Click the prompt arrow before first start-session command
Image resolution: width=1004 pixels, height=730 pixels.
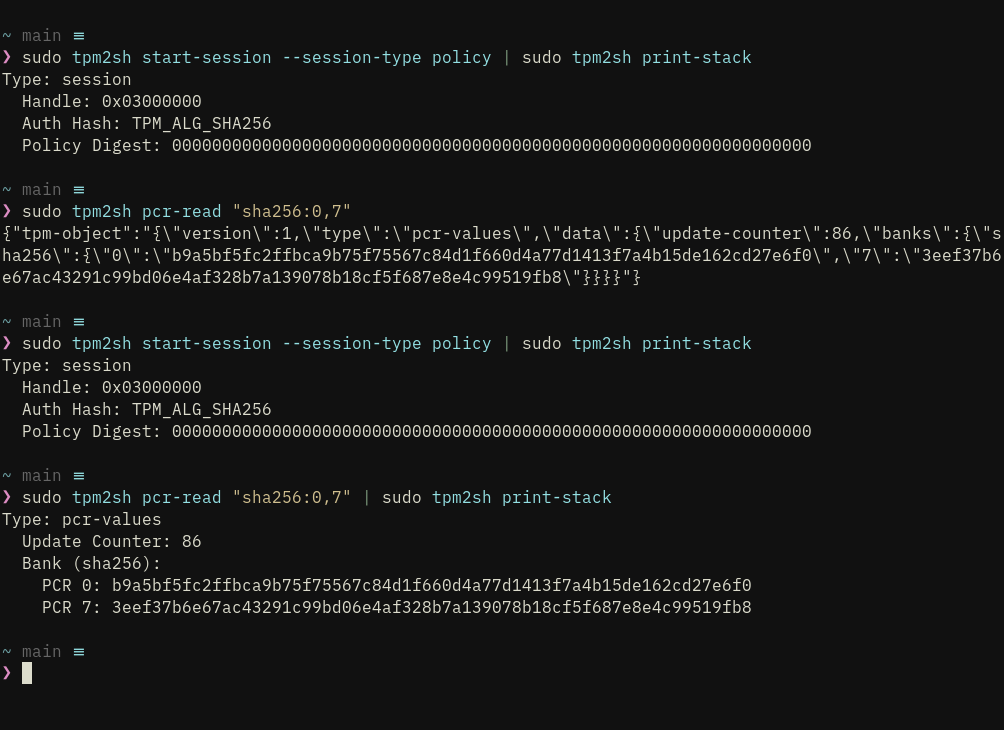pos(7,57)
